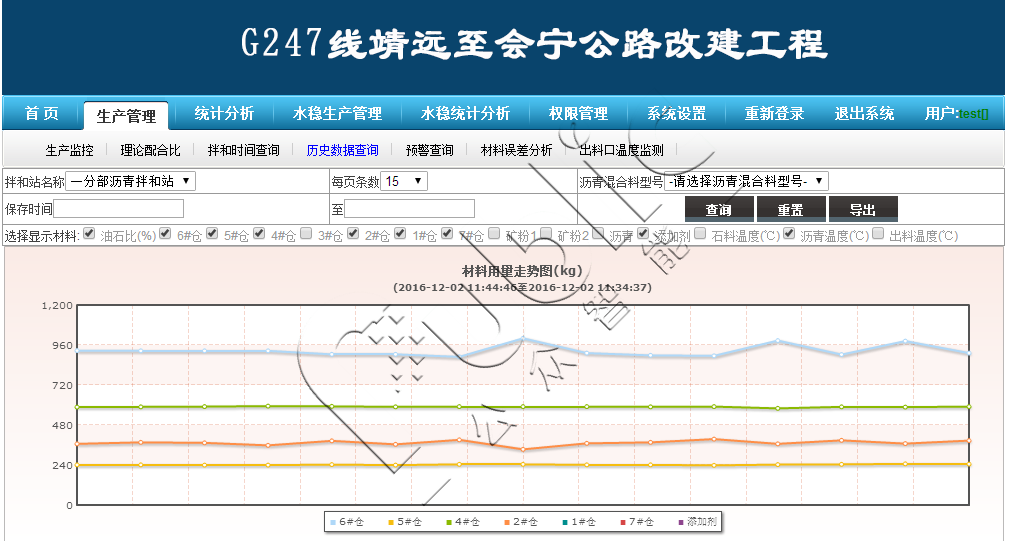Open the 沥青混合料型号 dropdown
1017x541 pixels.
(746, 181)
